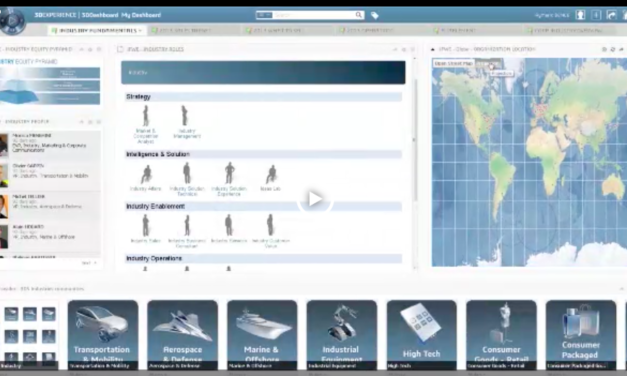Viewport: 627px width, 376px height.
Task: Open the Transportation & Mobility industry tile
Action: point(103,335)
